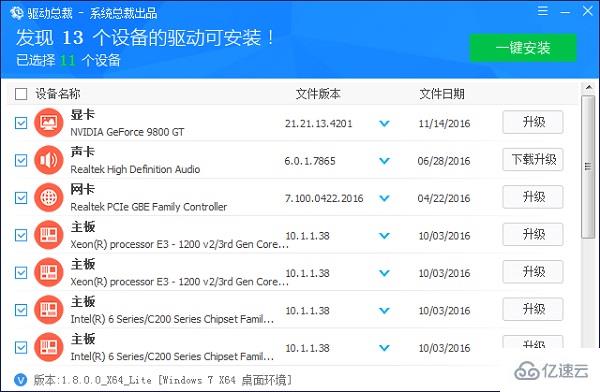Click the green 一键安装 button

523,48
